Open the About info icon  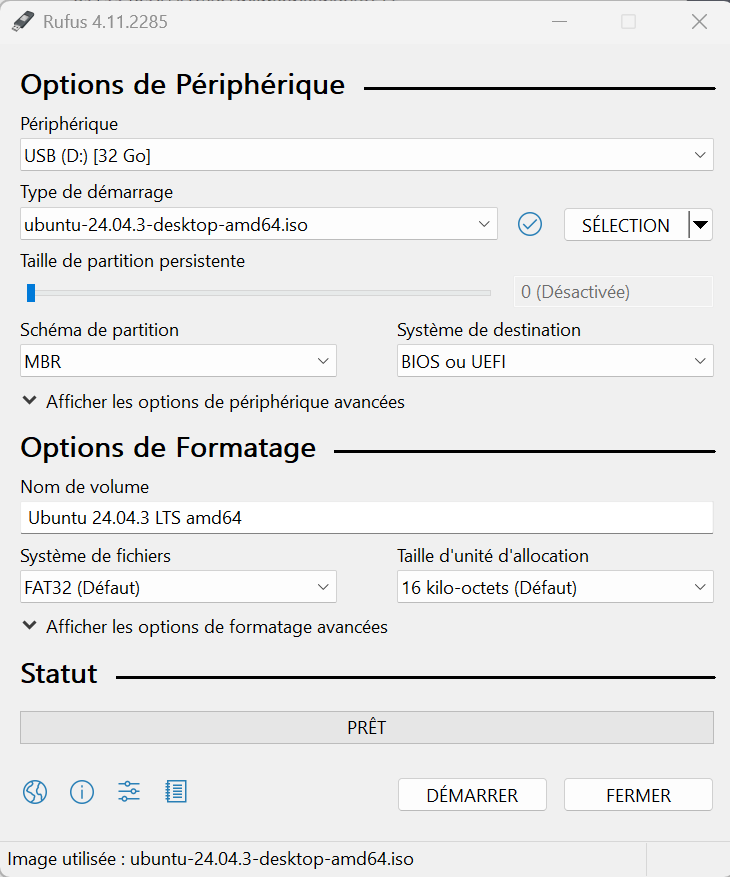pyautogui.click(x=82, y=793)
